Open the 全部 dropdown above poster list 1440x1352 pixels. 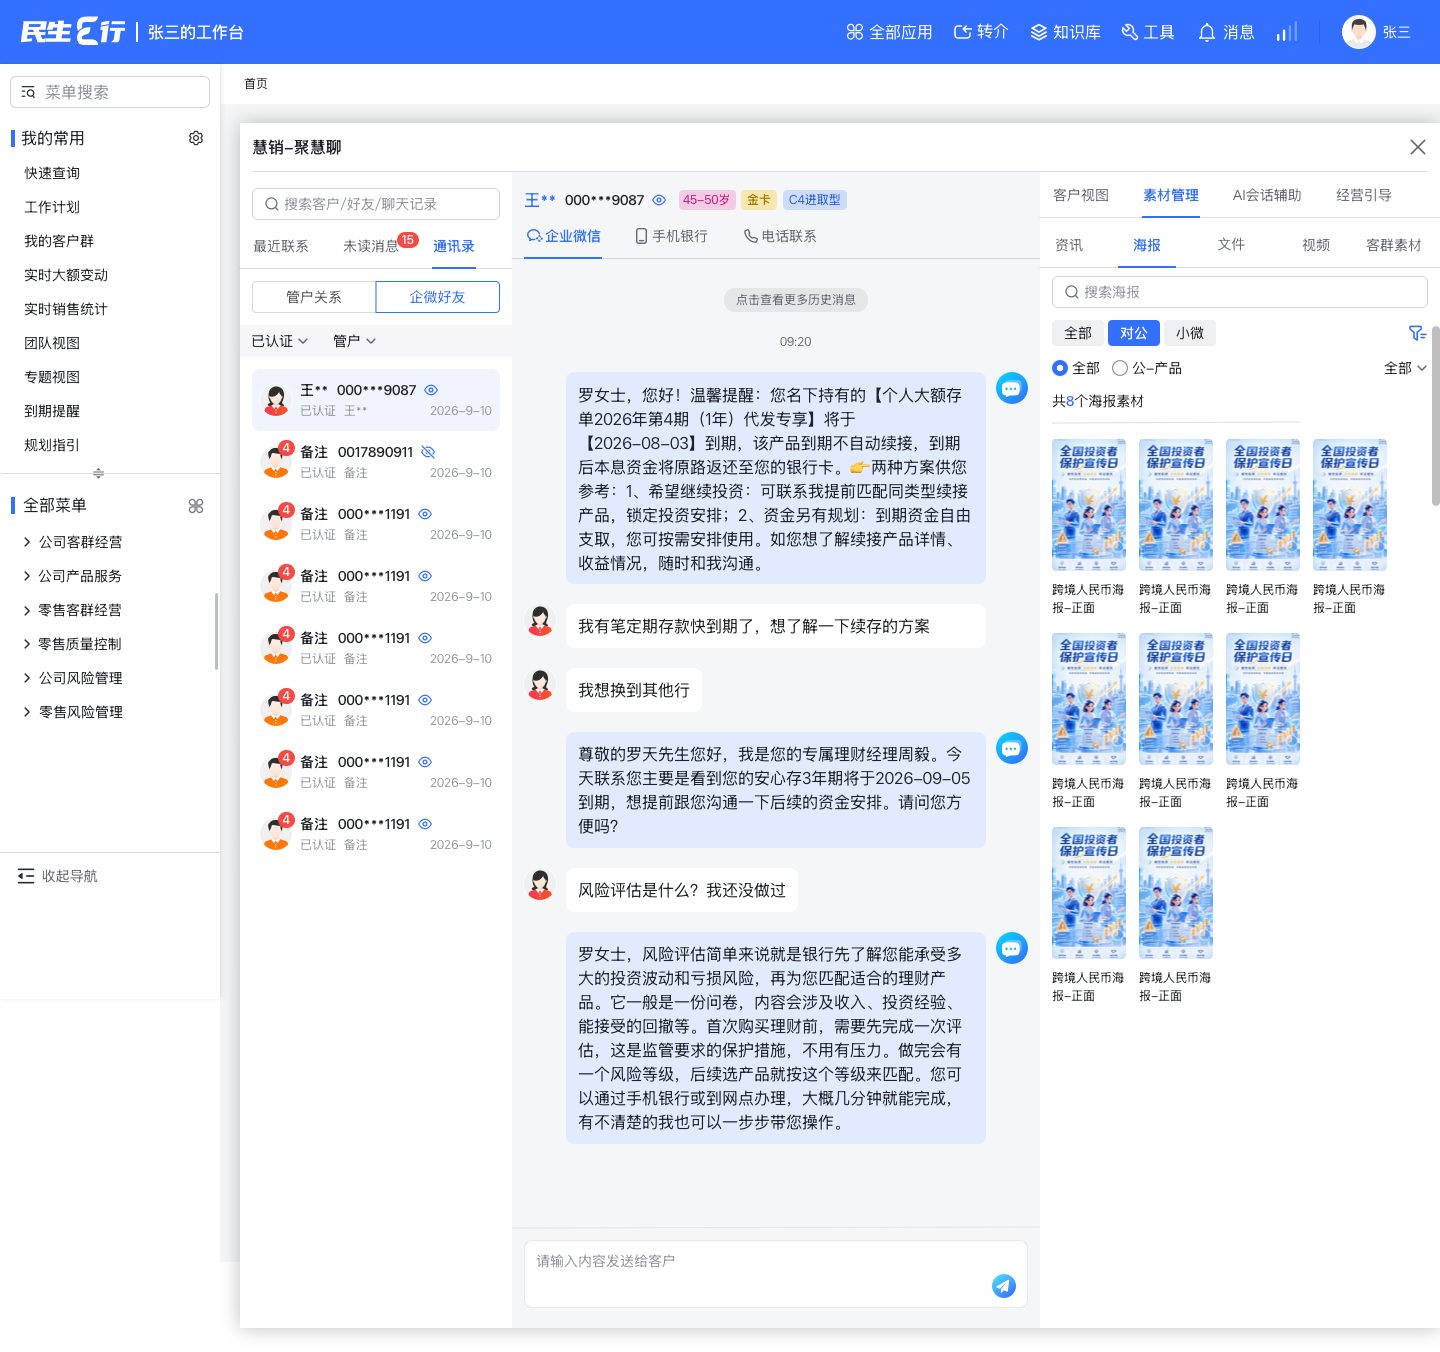[x=1405, y=368]
